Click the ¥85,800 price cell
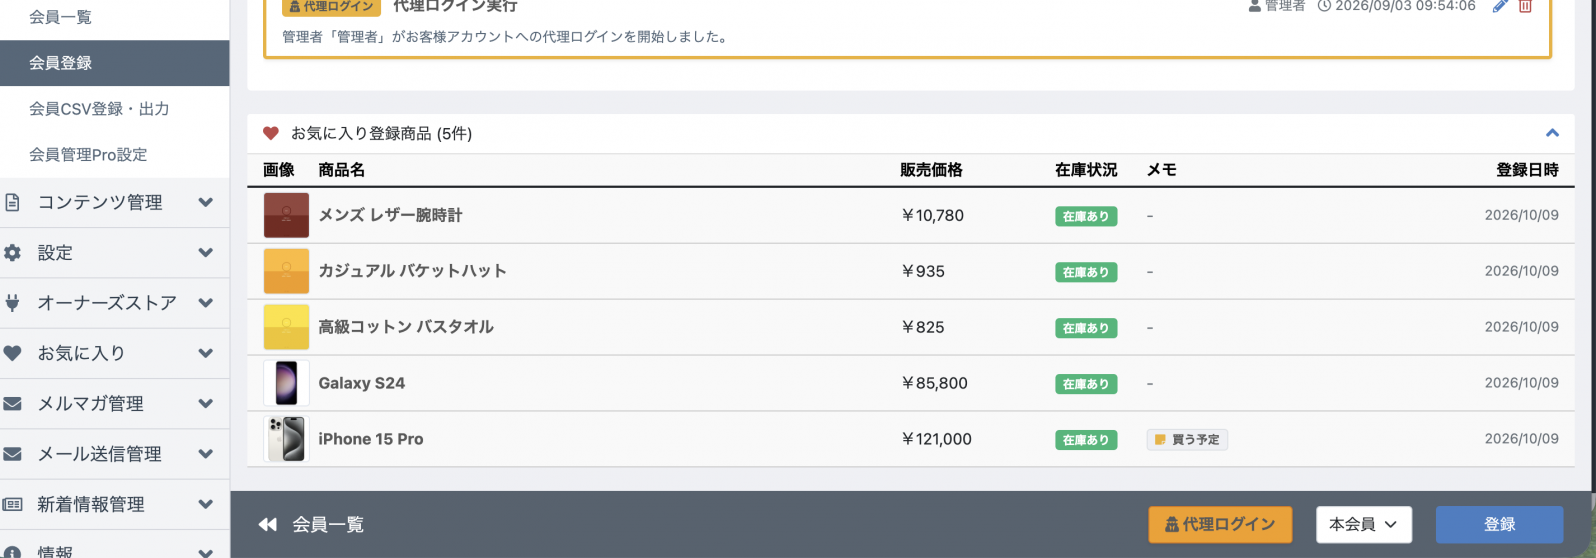The height and width of the screenshot is (558, 1596). tap(935, 383)
